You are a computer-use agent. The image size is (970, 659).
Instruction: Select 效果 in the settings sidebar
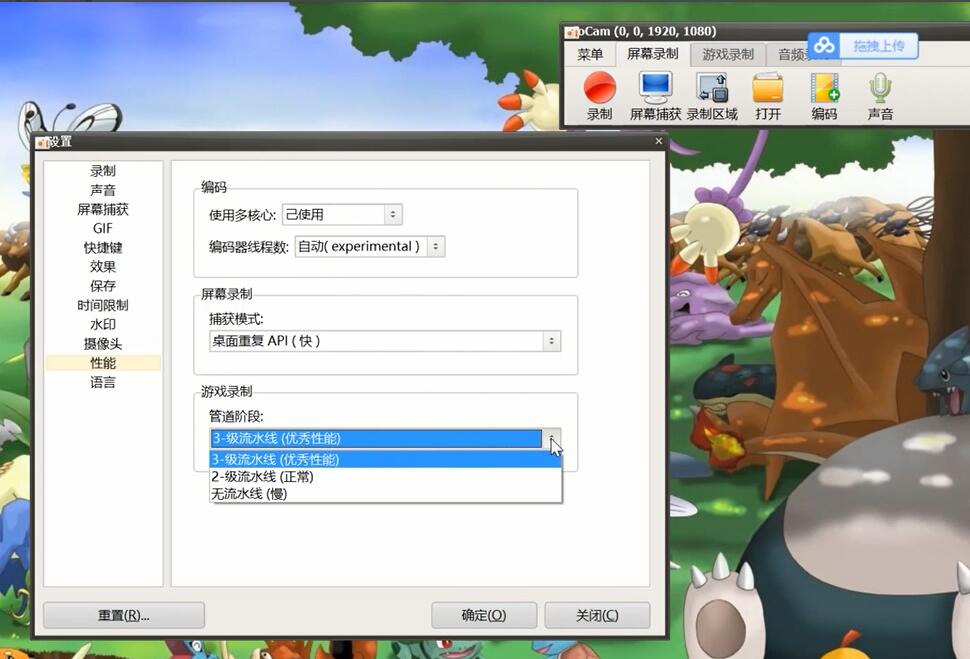click(x=103, y=267)
